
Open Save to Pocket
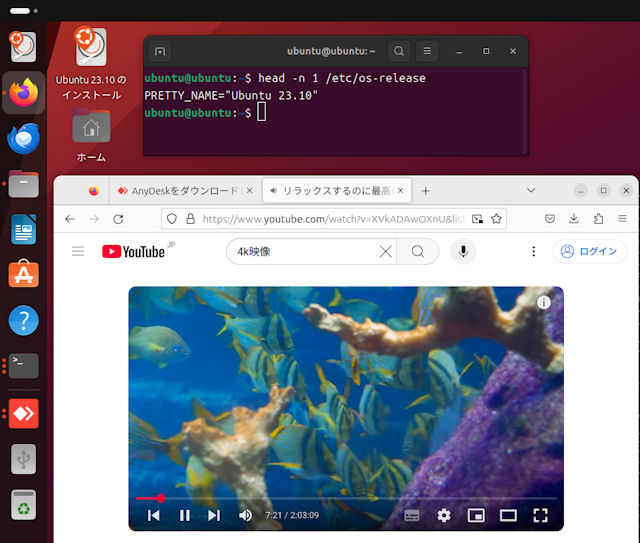tap(550, 219)
